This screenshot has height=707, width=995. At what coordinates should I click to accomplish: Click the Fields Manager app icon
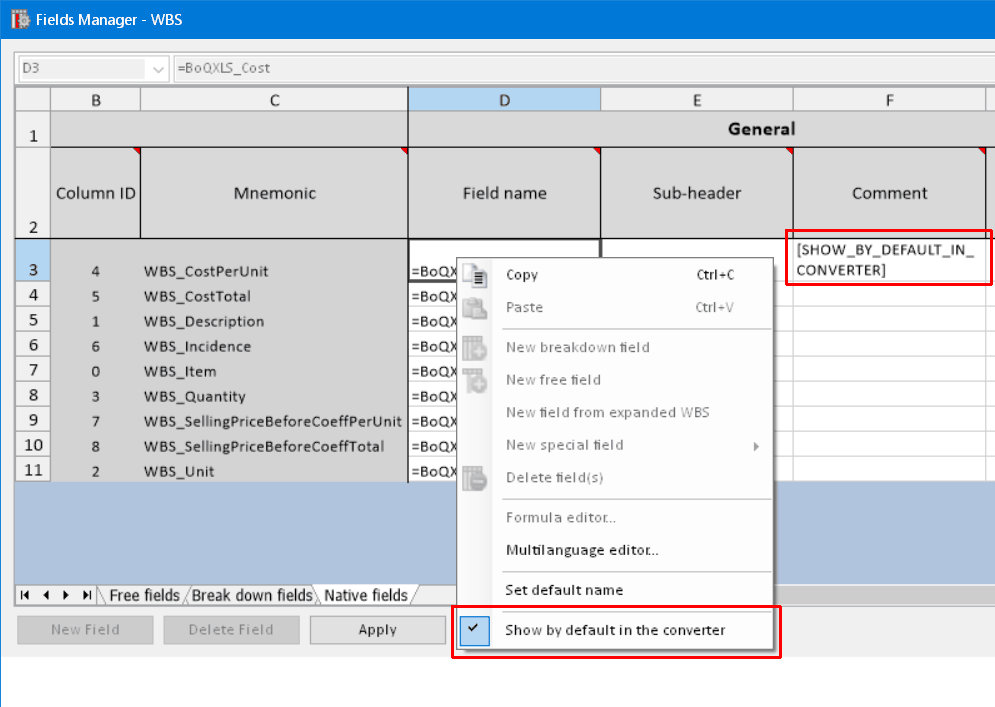pyautogui.click(x=19, y=19)
